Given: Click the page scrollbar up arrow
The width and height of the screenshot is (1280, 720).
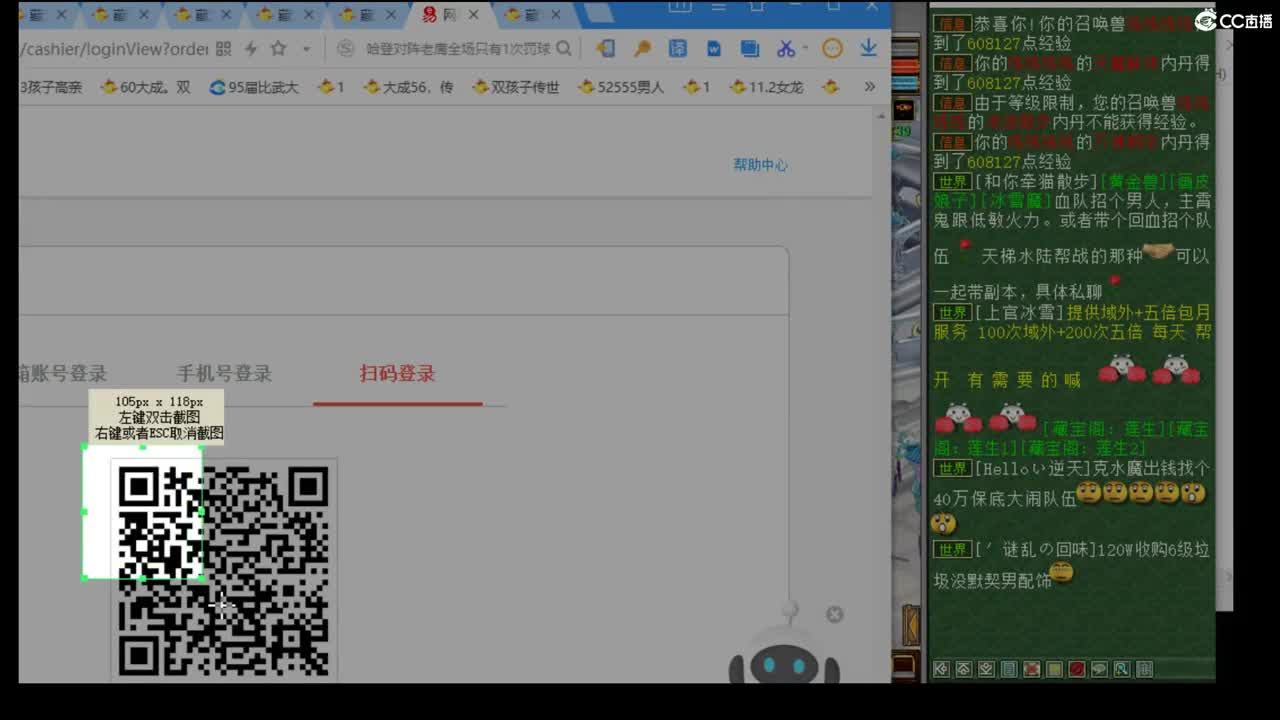Looking at the screenshot, I should [x=881, y=116].
